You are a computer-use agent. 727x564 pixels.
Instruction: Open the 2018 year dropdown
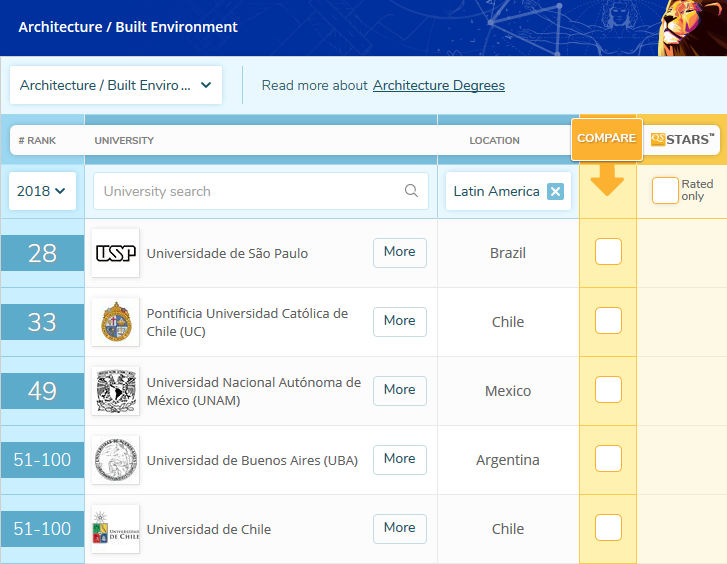pos(42,191)
